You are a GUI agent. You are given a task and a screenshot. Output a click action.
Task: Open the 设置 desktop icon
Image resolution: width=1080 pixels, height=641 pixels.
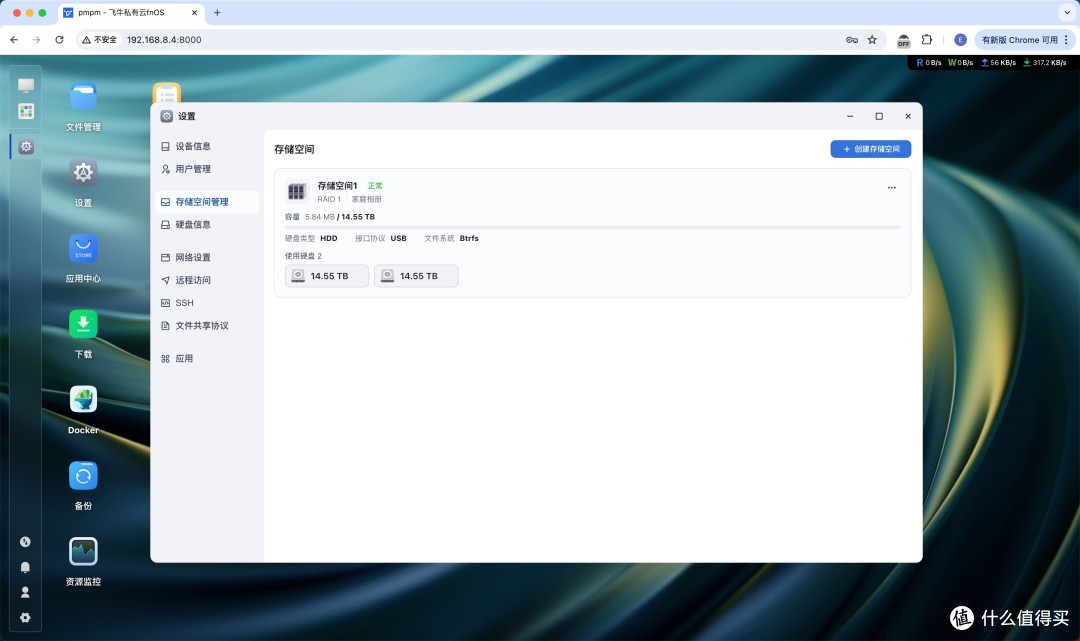point(83,173)
